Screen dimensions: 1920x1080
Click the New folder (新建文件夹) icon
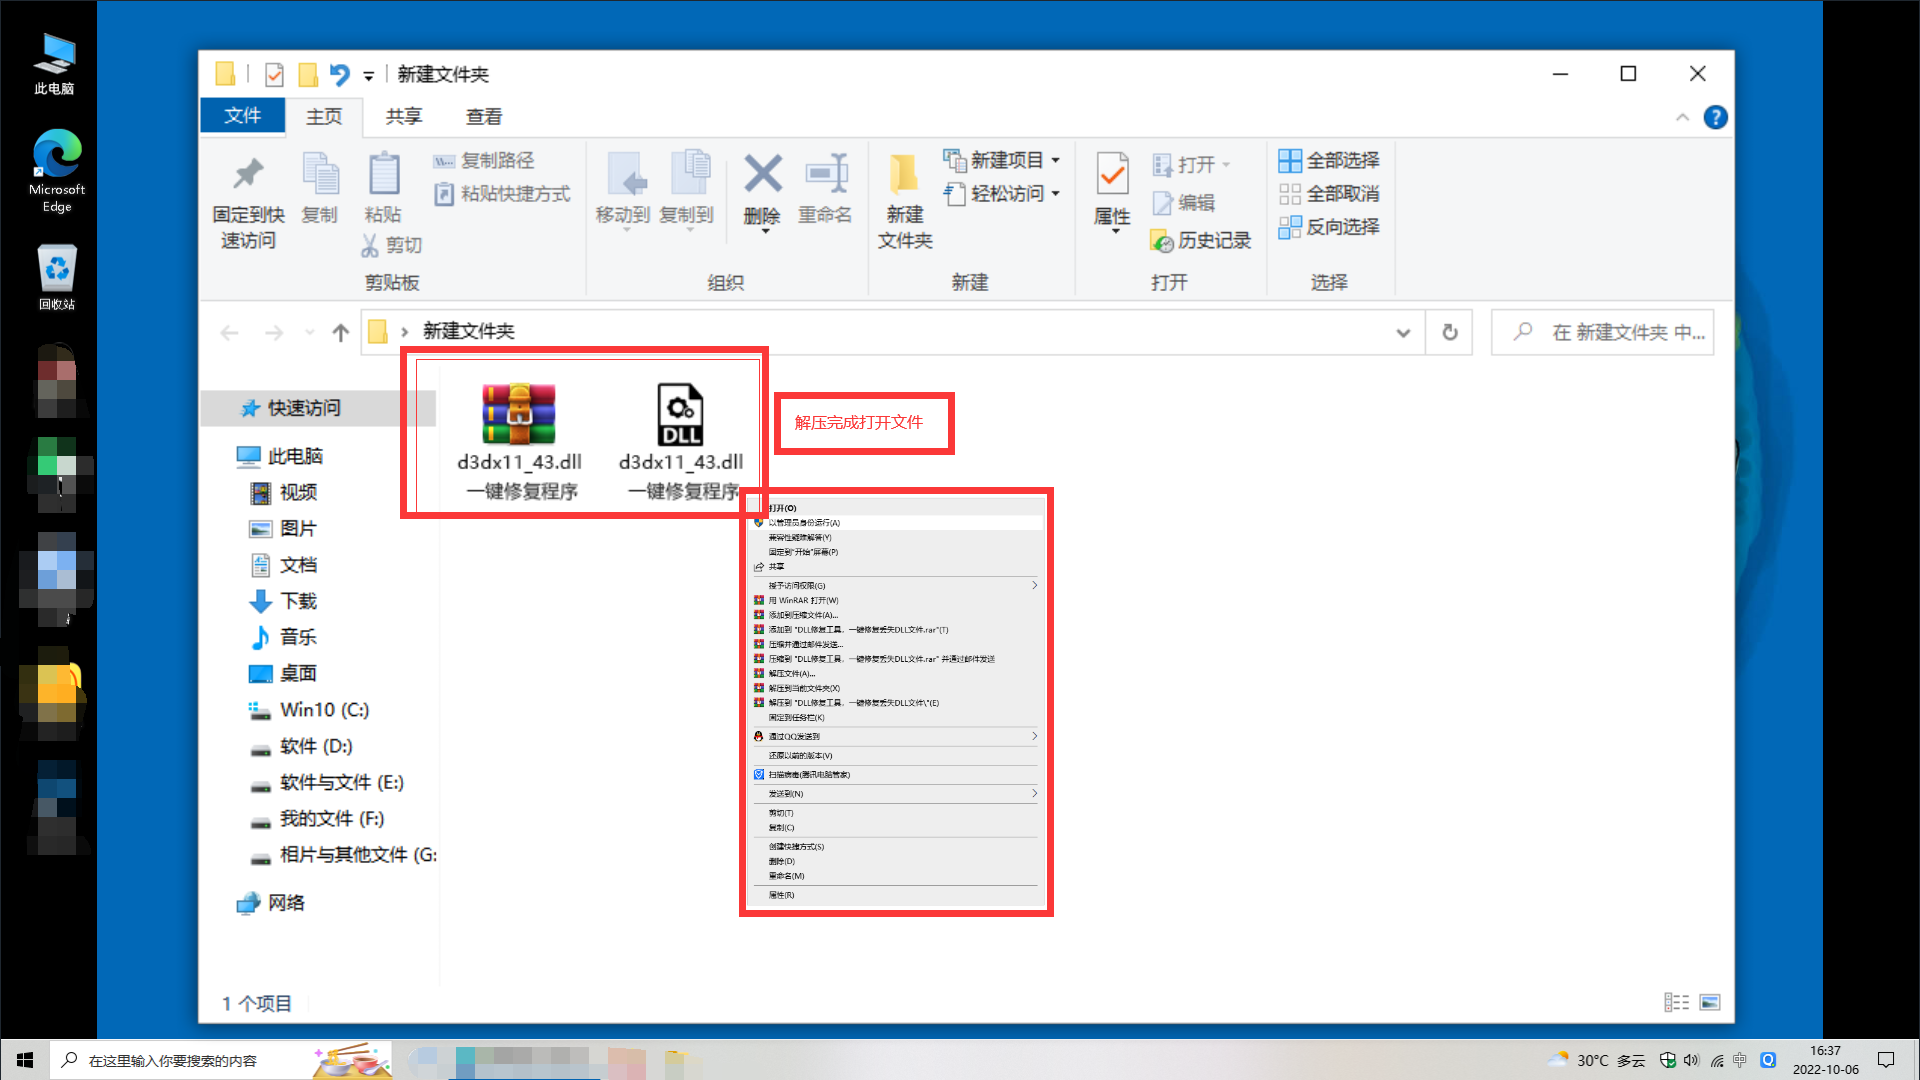click(x=904, y=176)
